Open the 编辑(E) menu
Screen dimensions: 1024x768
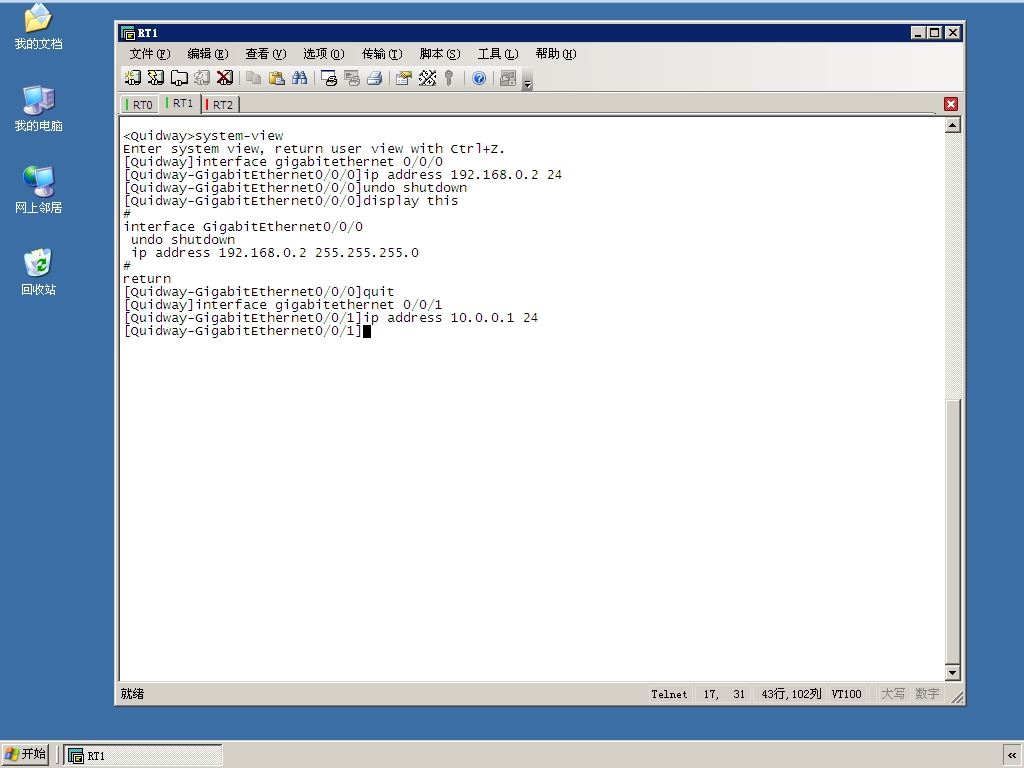point(208,54)
